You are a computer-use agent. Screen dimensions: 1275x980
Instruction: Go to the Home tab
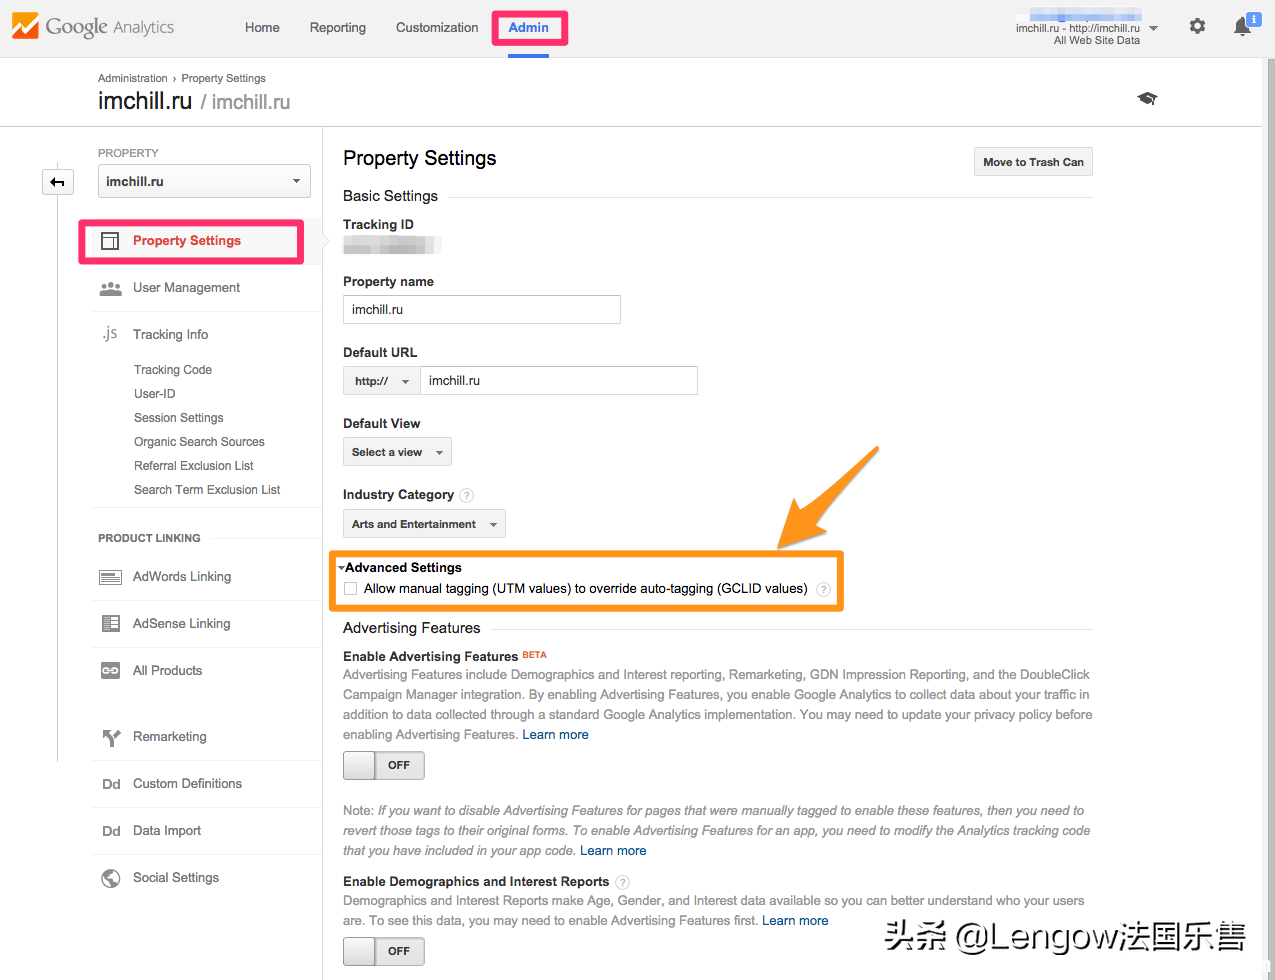(x=262, y=28)
